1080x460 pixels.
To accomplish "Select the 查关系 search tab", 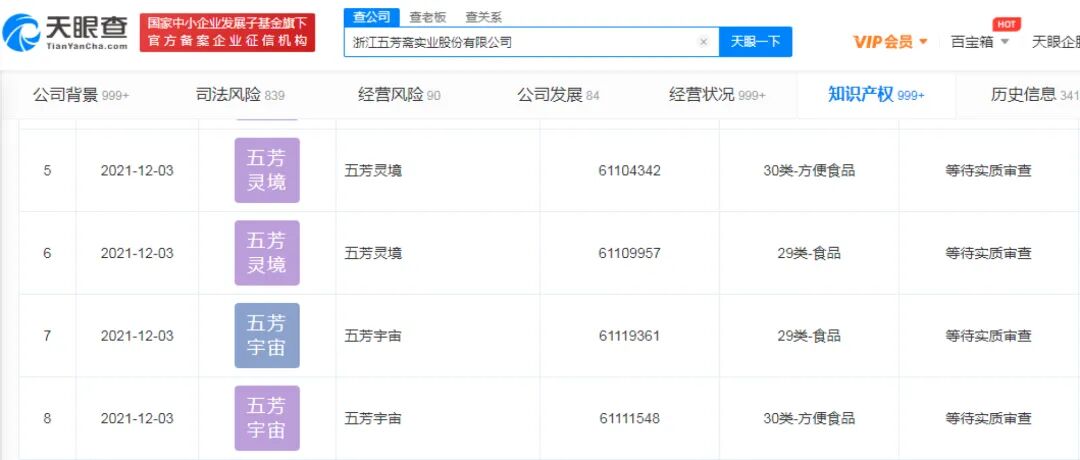I will [484, 17].
